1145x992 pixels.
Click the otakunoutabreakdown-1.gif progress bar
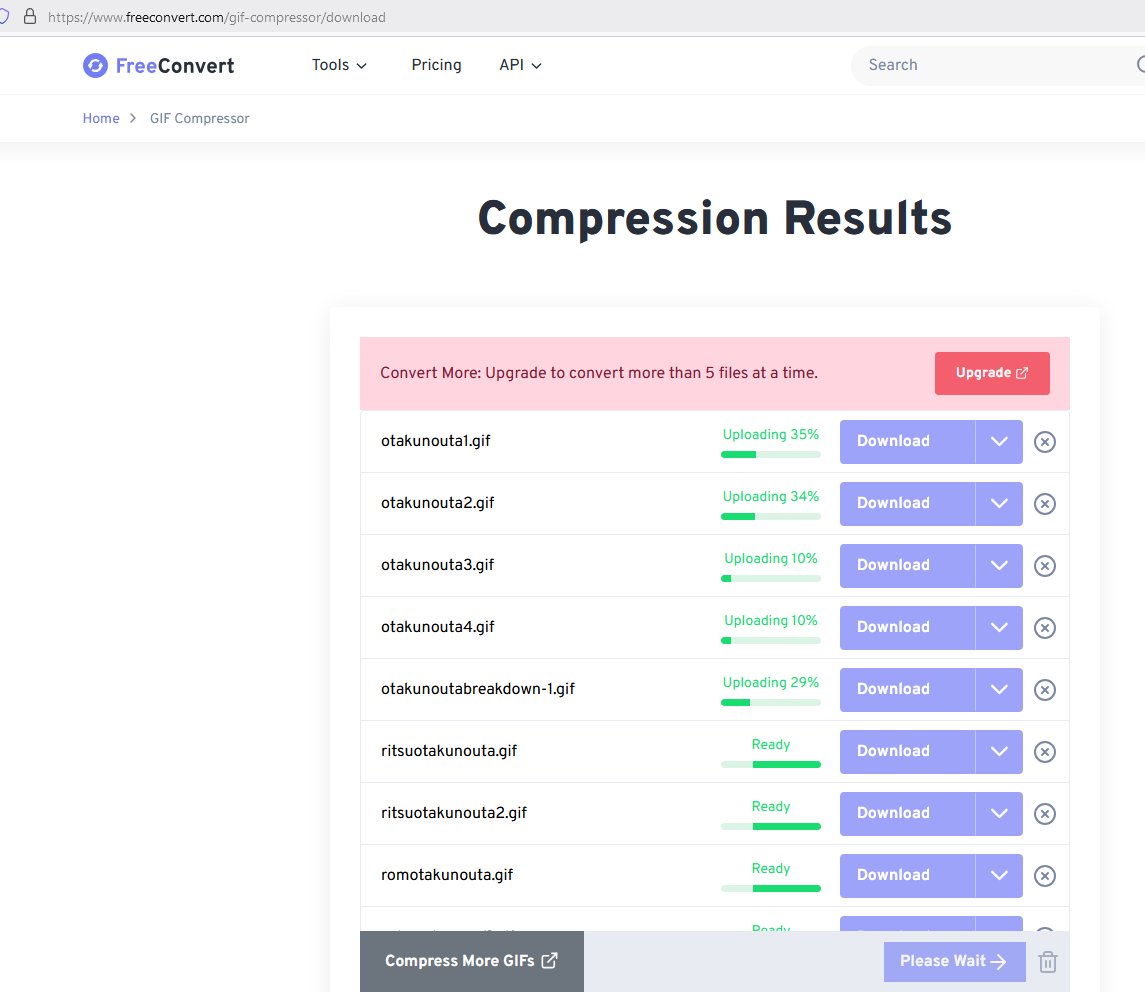770,703
